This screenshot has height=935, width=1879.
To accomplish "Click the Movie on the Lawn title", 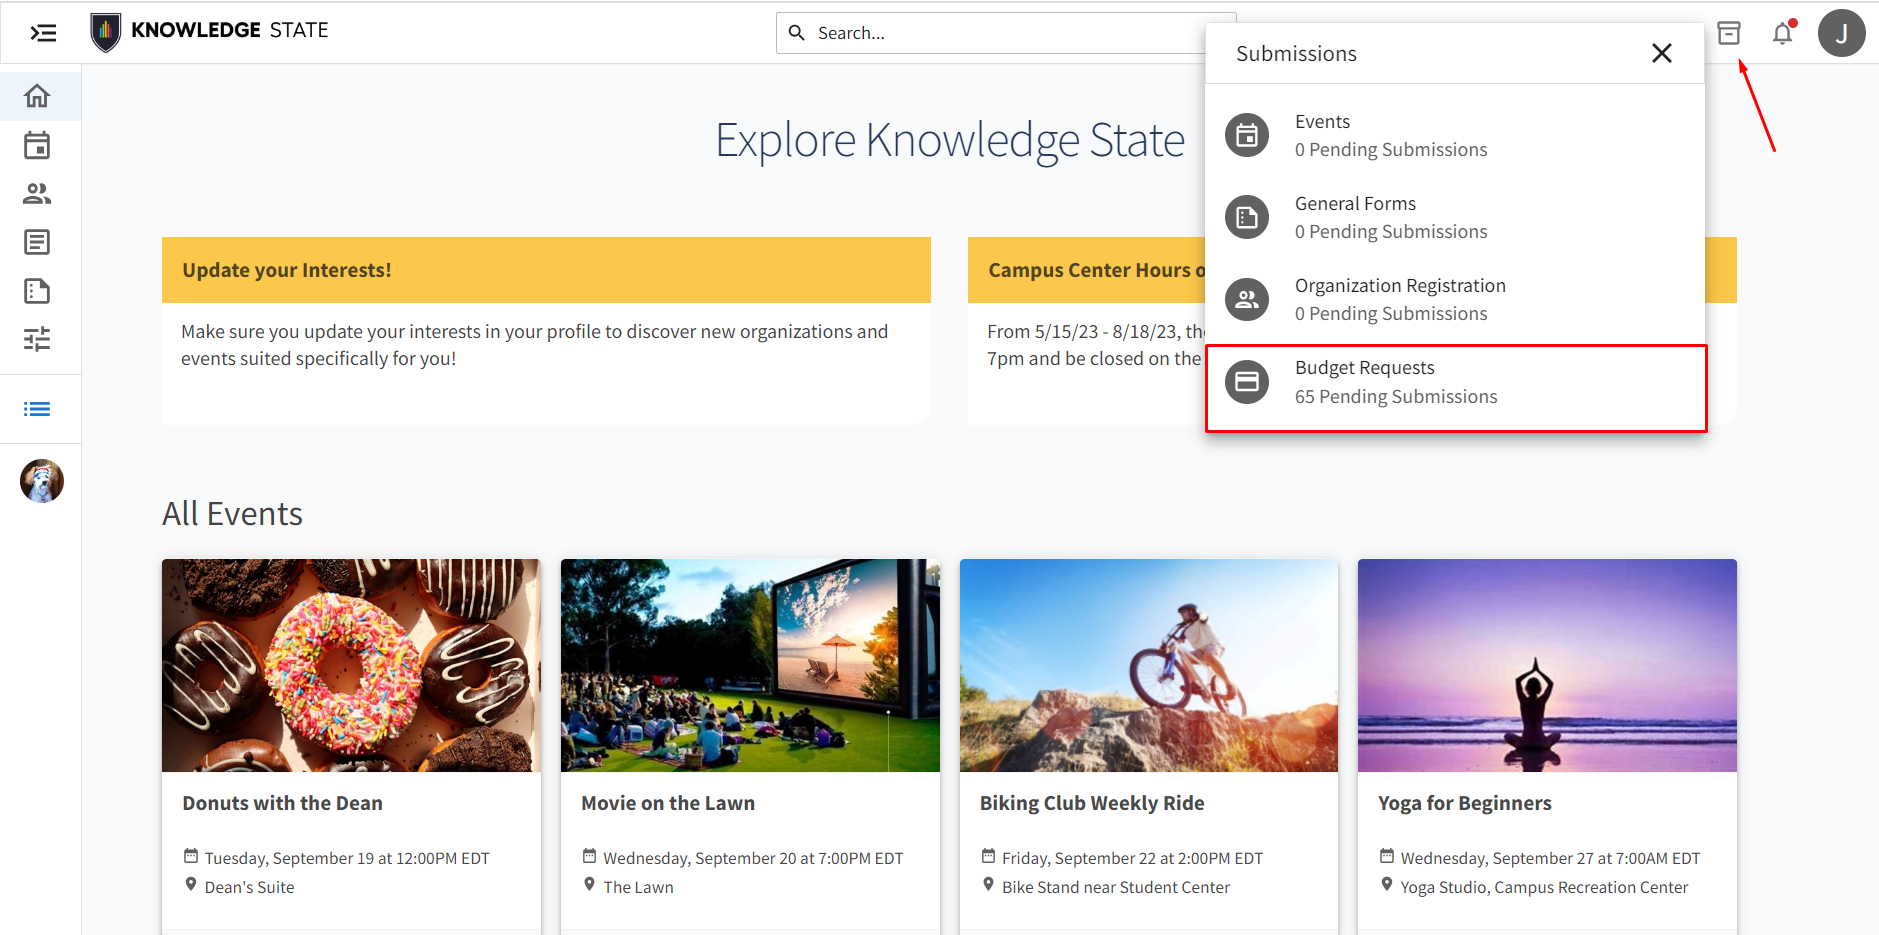I will (x=668, y=803).
